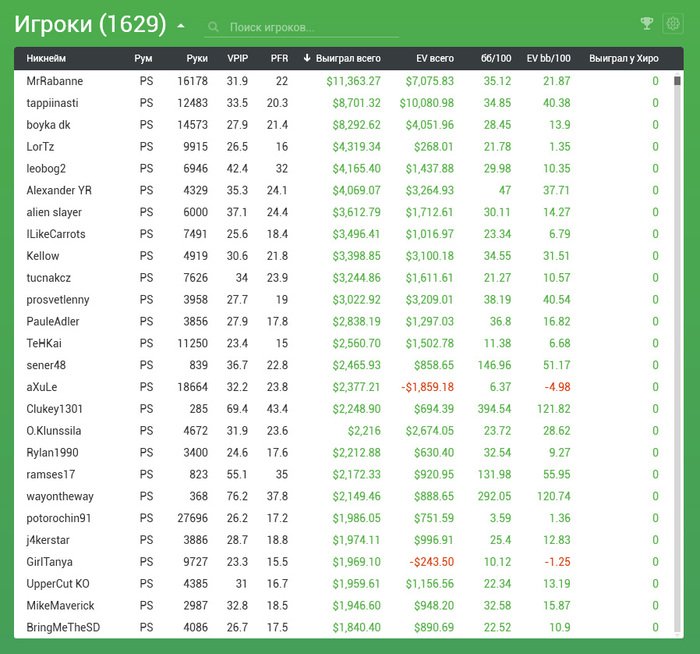Sort by the EV всего column header
Viewport: 700px width, 654px height.
pyautogui.click(x=435, y=59)
